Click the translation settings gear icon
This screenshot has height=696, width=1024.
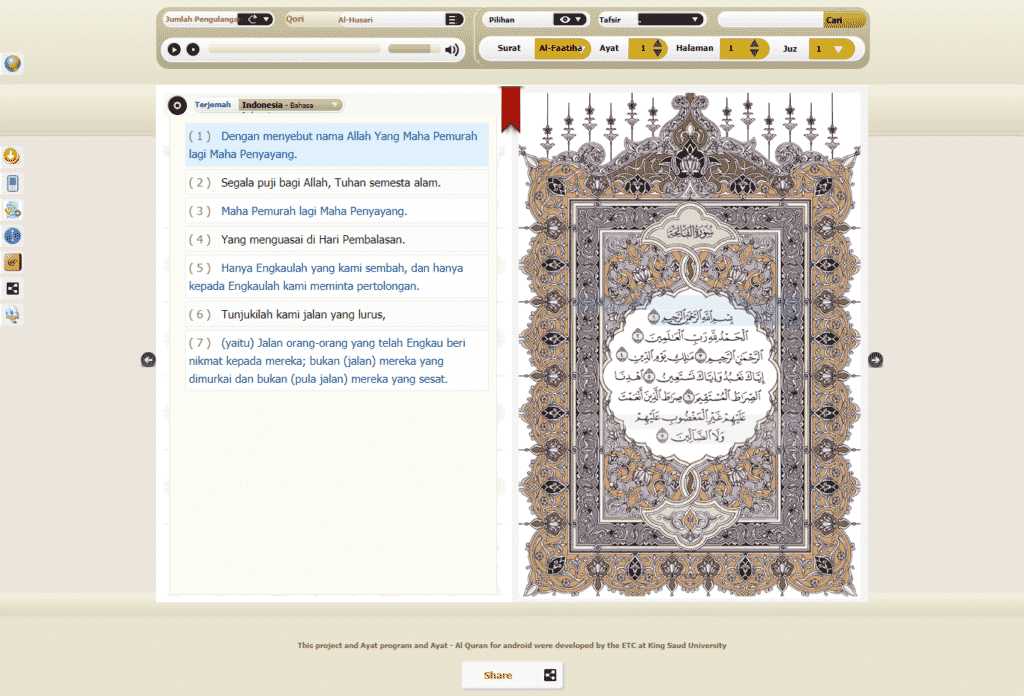(x=177, y=105)
